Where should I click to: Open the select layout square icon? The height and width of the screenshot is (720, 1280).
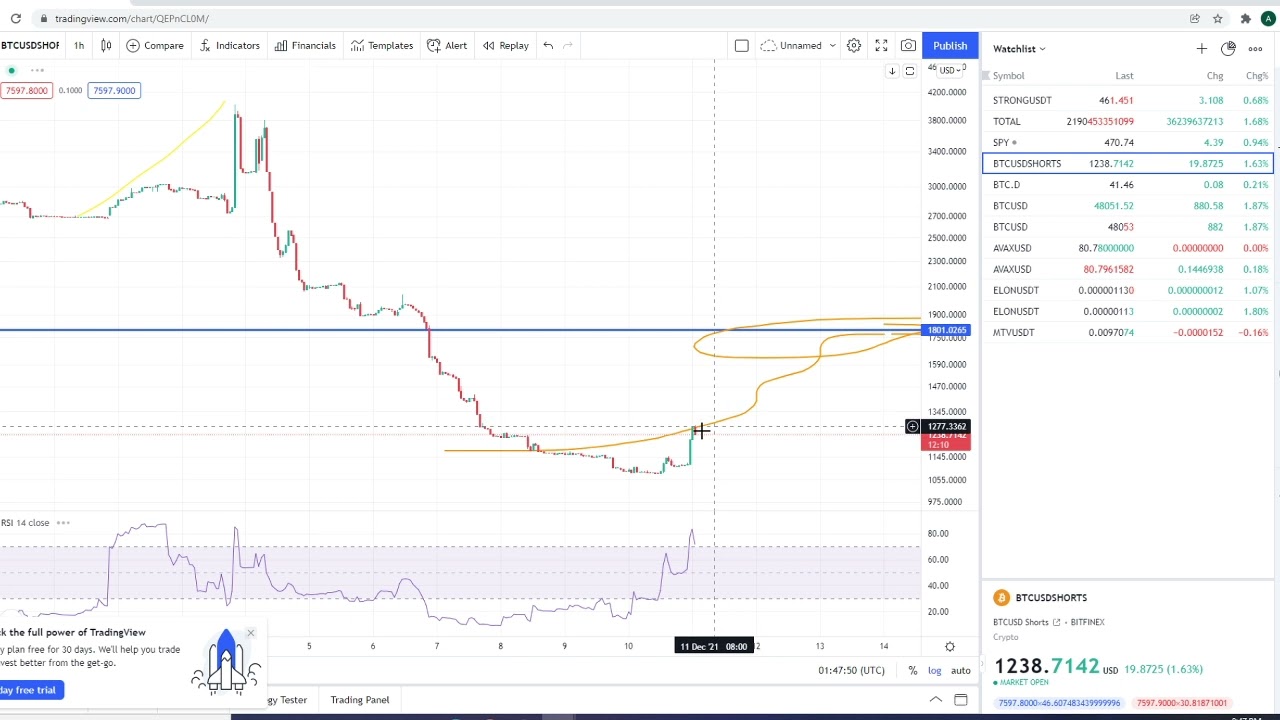[741, 45]
